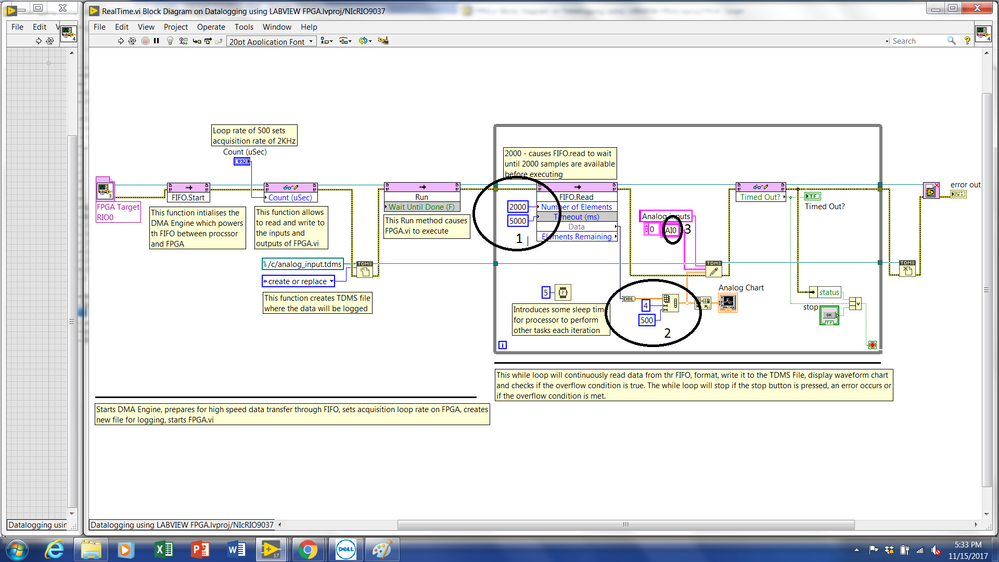Image resolution: width=999 pixels, height=562 pixels.
Task: Click the compound Or function
Action: (855, 303)
